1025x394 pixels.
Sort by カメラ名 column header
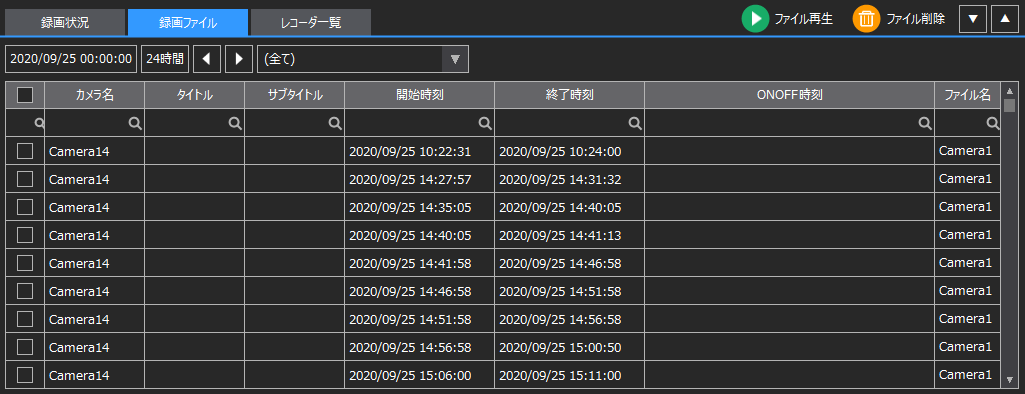[95, 95]
